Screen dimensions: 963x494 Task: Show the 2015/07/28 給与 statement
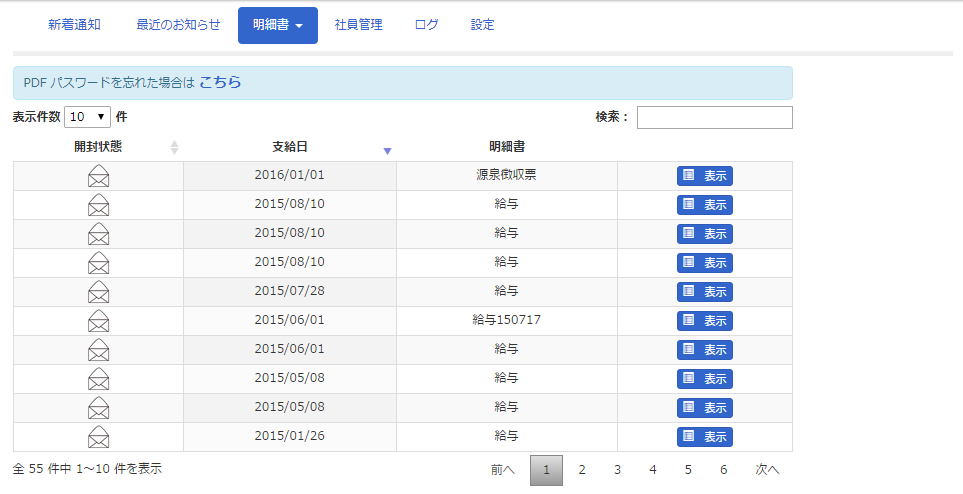click(704, 292)
